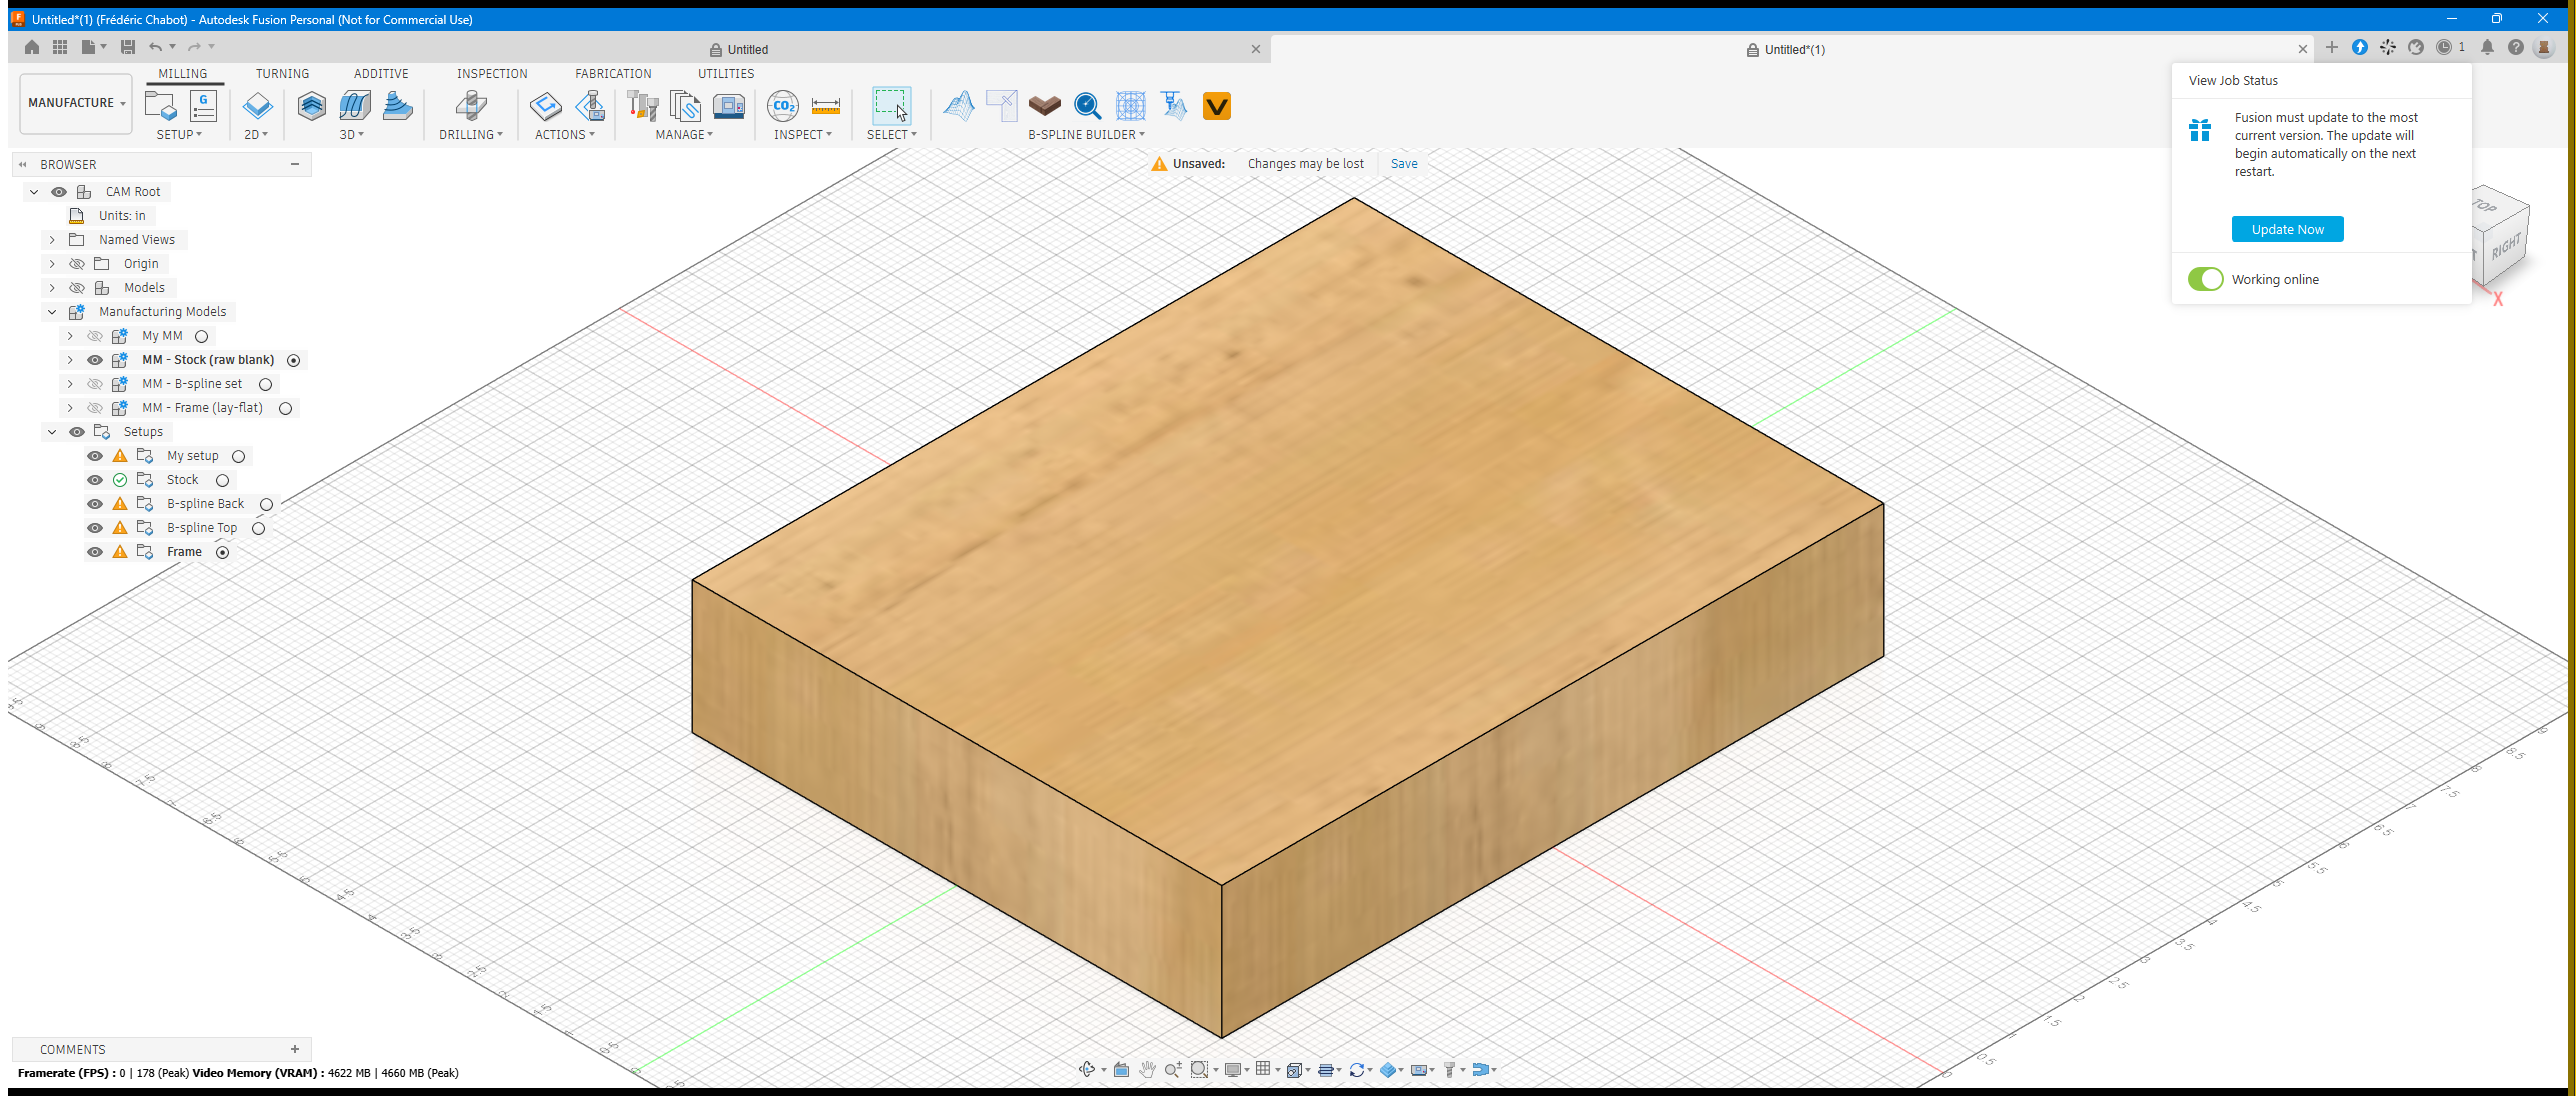Switch to the ADDITIVE tab
Image resolution: width=2576 pixels, height=1096 pixels.
pyautogui.click(x=381, y=74)
